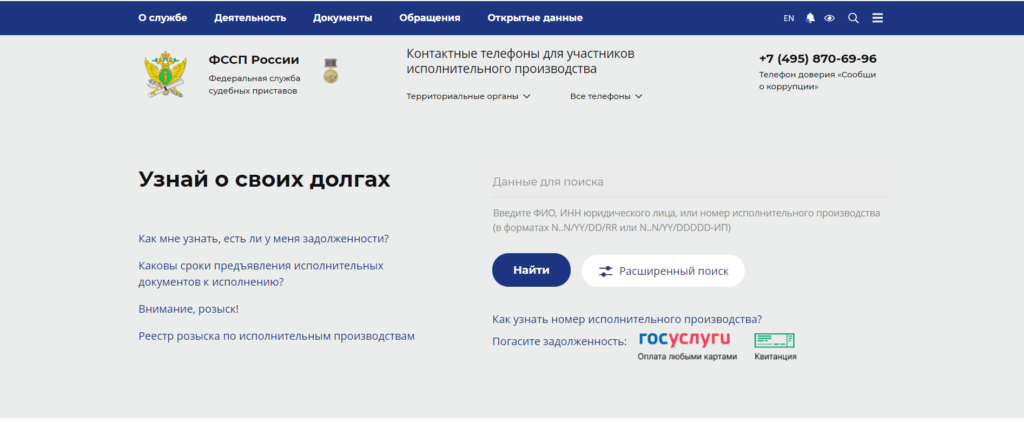Click the Данные для поиска input field
Screen dimensions: 1024x422
pos(688,183)
